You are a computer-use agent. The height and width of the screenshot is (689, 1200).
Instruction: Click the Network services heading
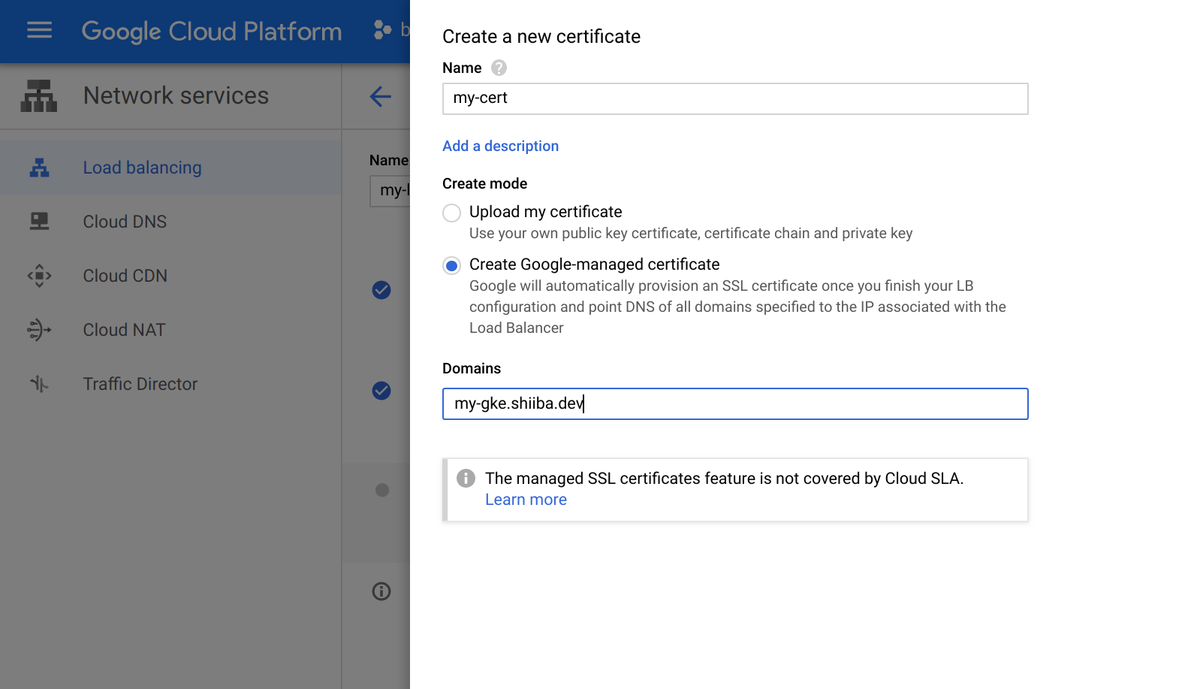click(x=176, y=96)
